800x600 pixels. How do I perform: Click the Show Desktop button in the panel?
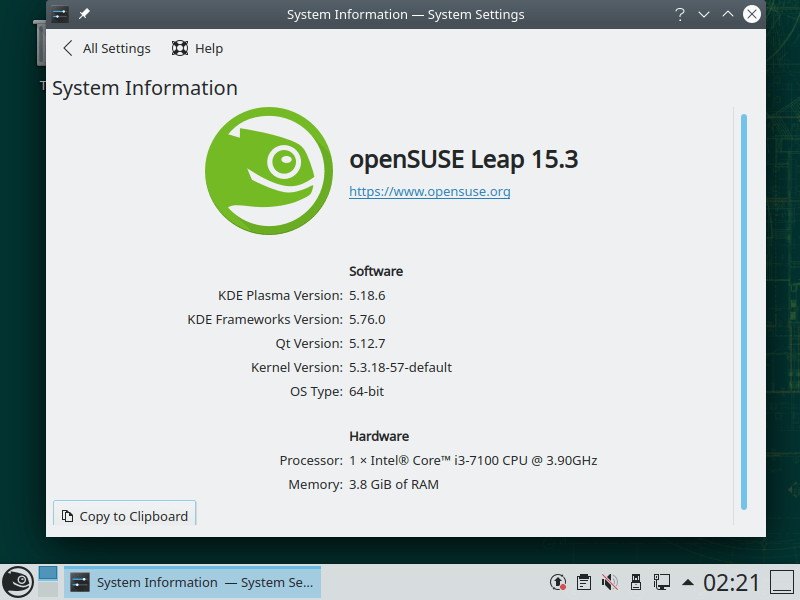(x=782, y=582)
